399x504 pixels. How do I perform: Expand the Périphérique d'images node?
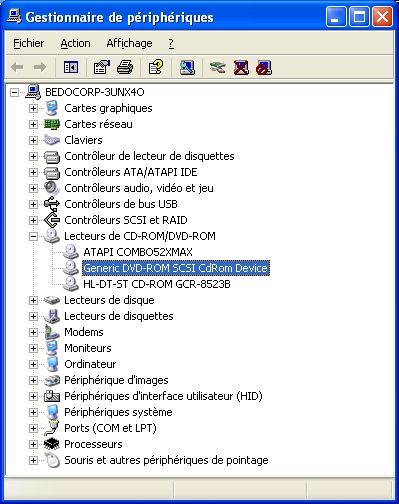(33, 380)
